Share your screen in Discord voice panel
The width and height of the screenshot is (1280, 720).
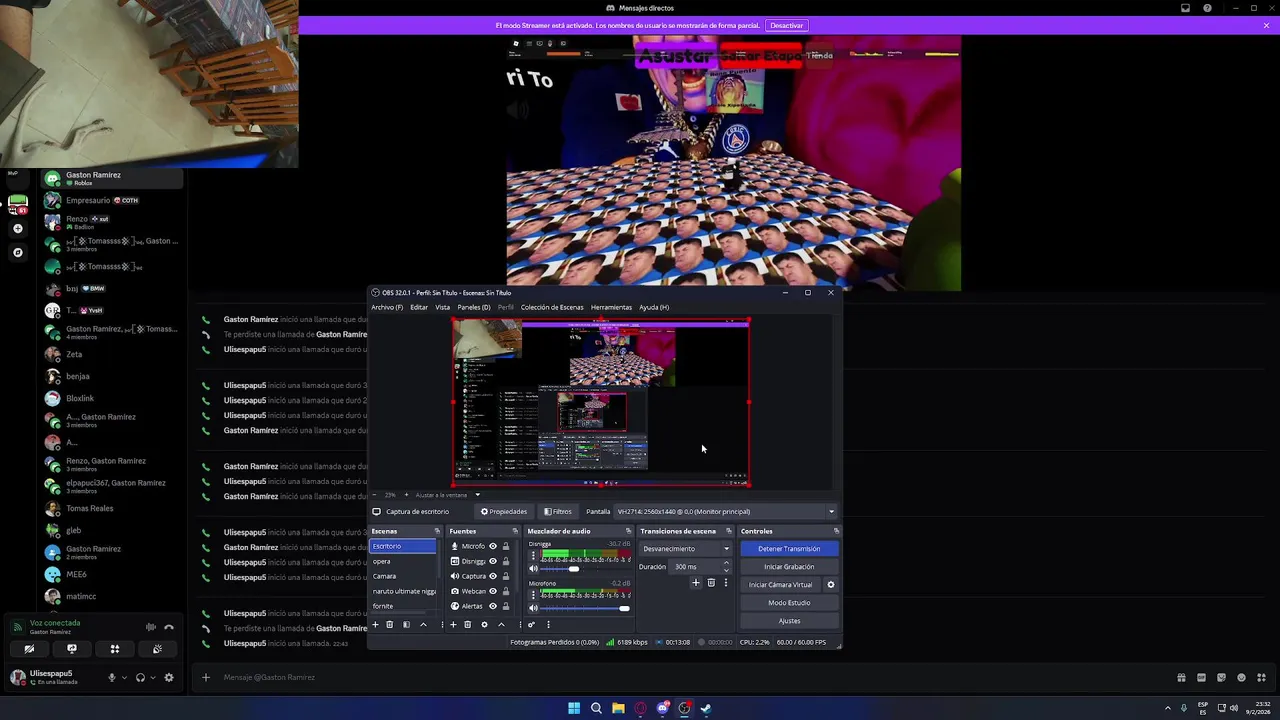tap(71, 649)
